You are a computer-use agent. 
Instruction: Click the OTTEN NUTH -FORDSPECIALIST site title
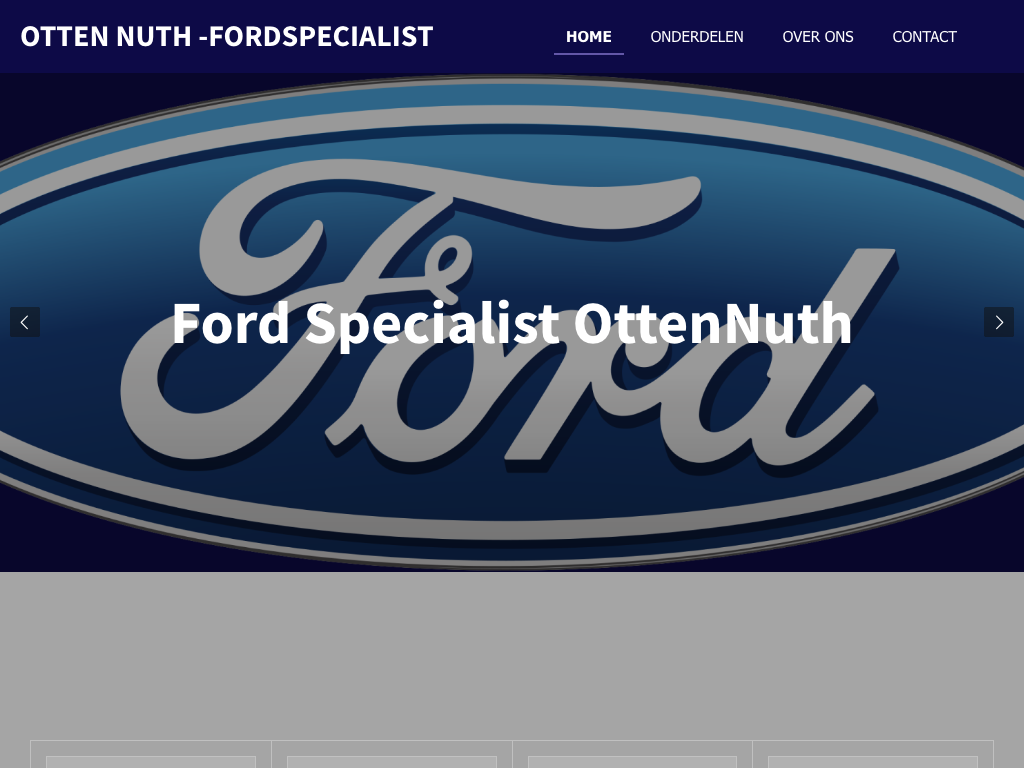(x=227, y=37)
